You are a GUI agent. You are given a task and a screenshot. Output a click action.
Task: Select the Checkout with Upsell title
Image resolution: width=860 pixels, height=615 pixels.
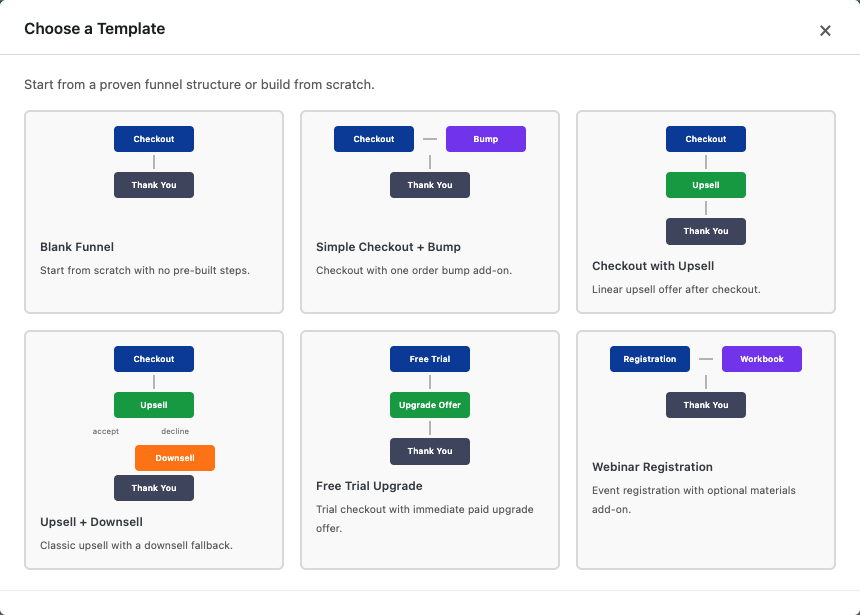[x=653, y=266]
